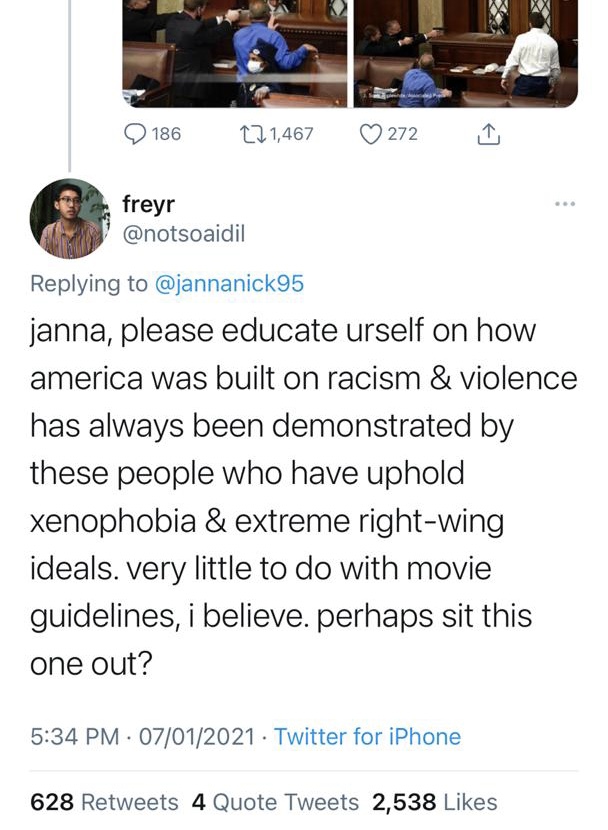Open the left photo in the parent tweet
The width and height of the screenshot is (608, 830).
coord(235,52)
